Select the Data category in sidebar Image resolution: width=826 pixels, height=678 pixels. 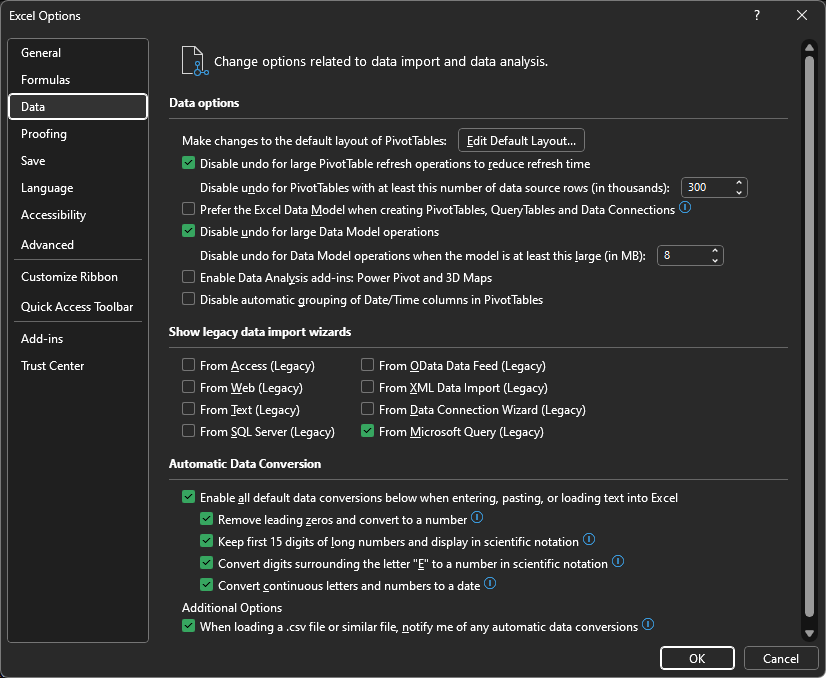click(x=78, y=106)
